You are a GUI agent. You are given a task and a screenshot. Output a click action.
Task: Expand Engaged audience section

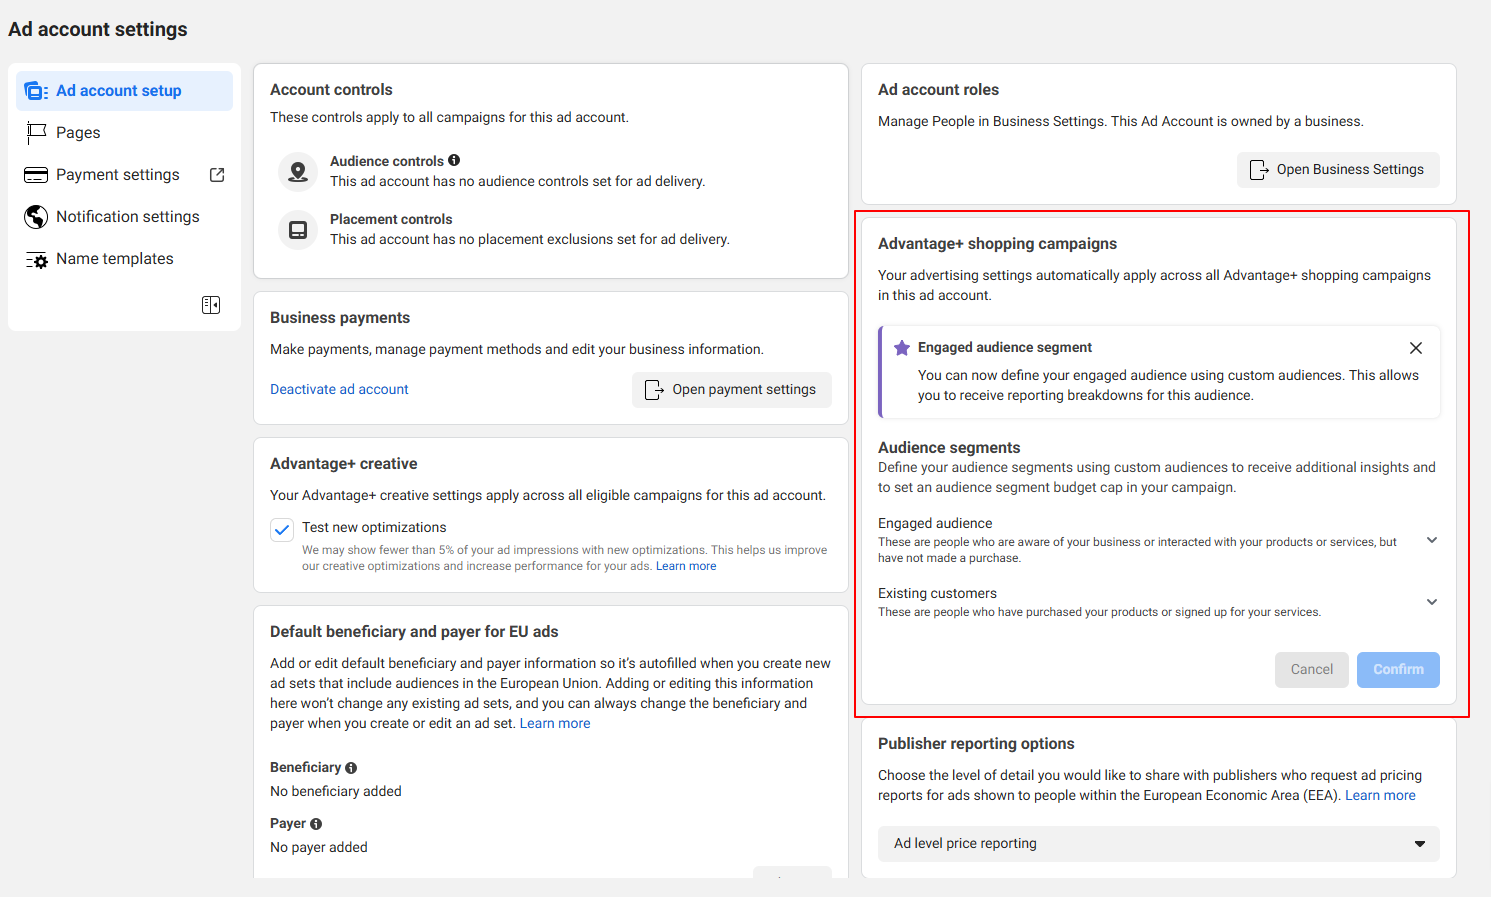(1432, 540)
